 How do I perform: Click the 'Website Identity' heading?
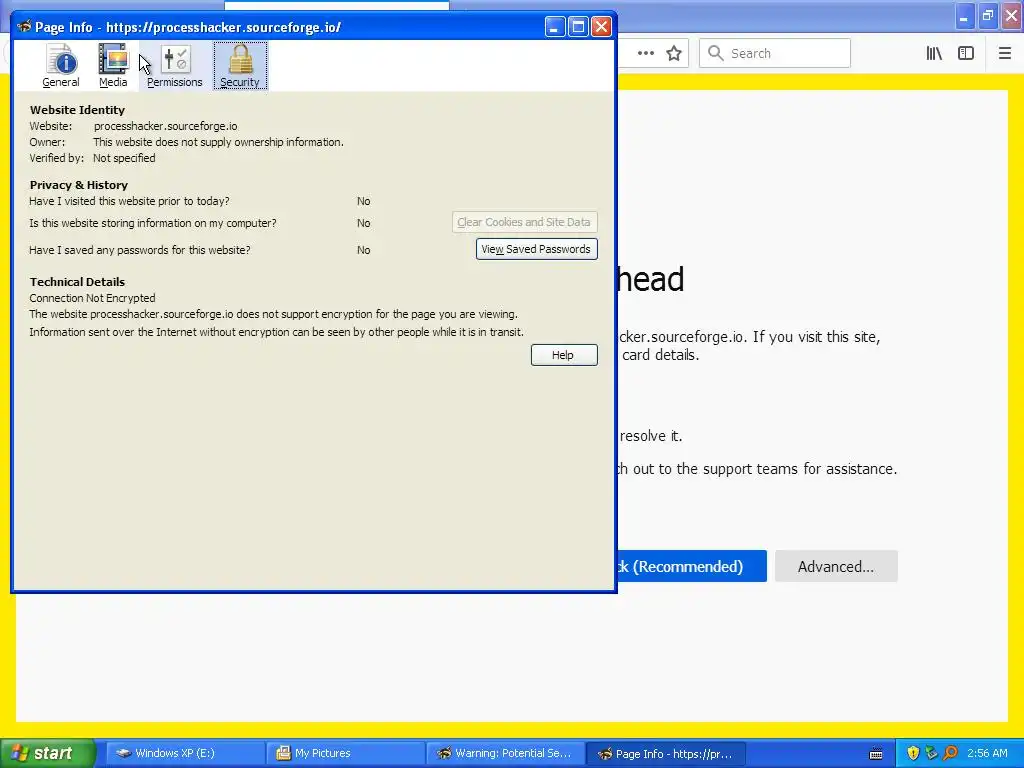click(77, 110)
